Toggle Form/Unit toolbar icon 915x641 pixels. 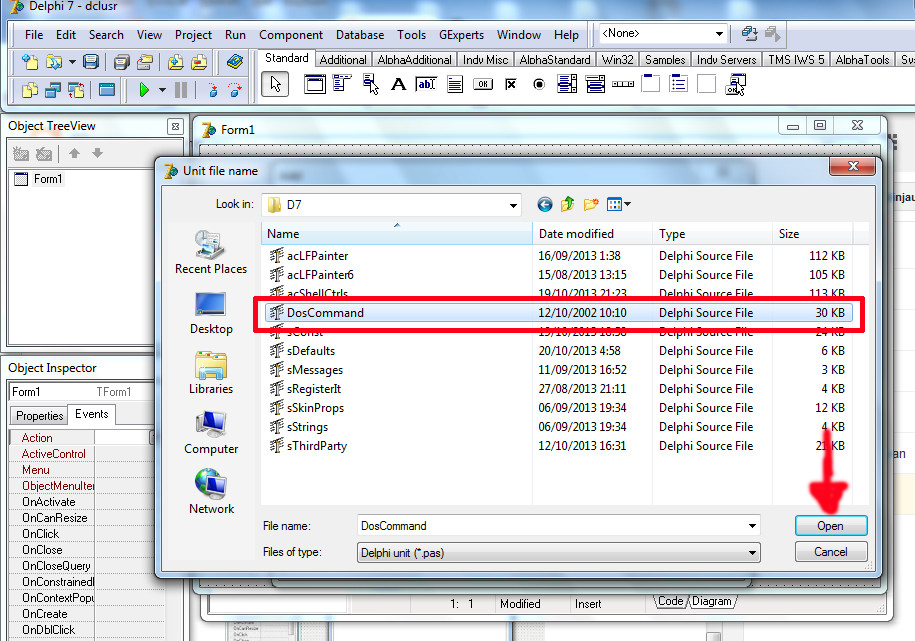76,90
